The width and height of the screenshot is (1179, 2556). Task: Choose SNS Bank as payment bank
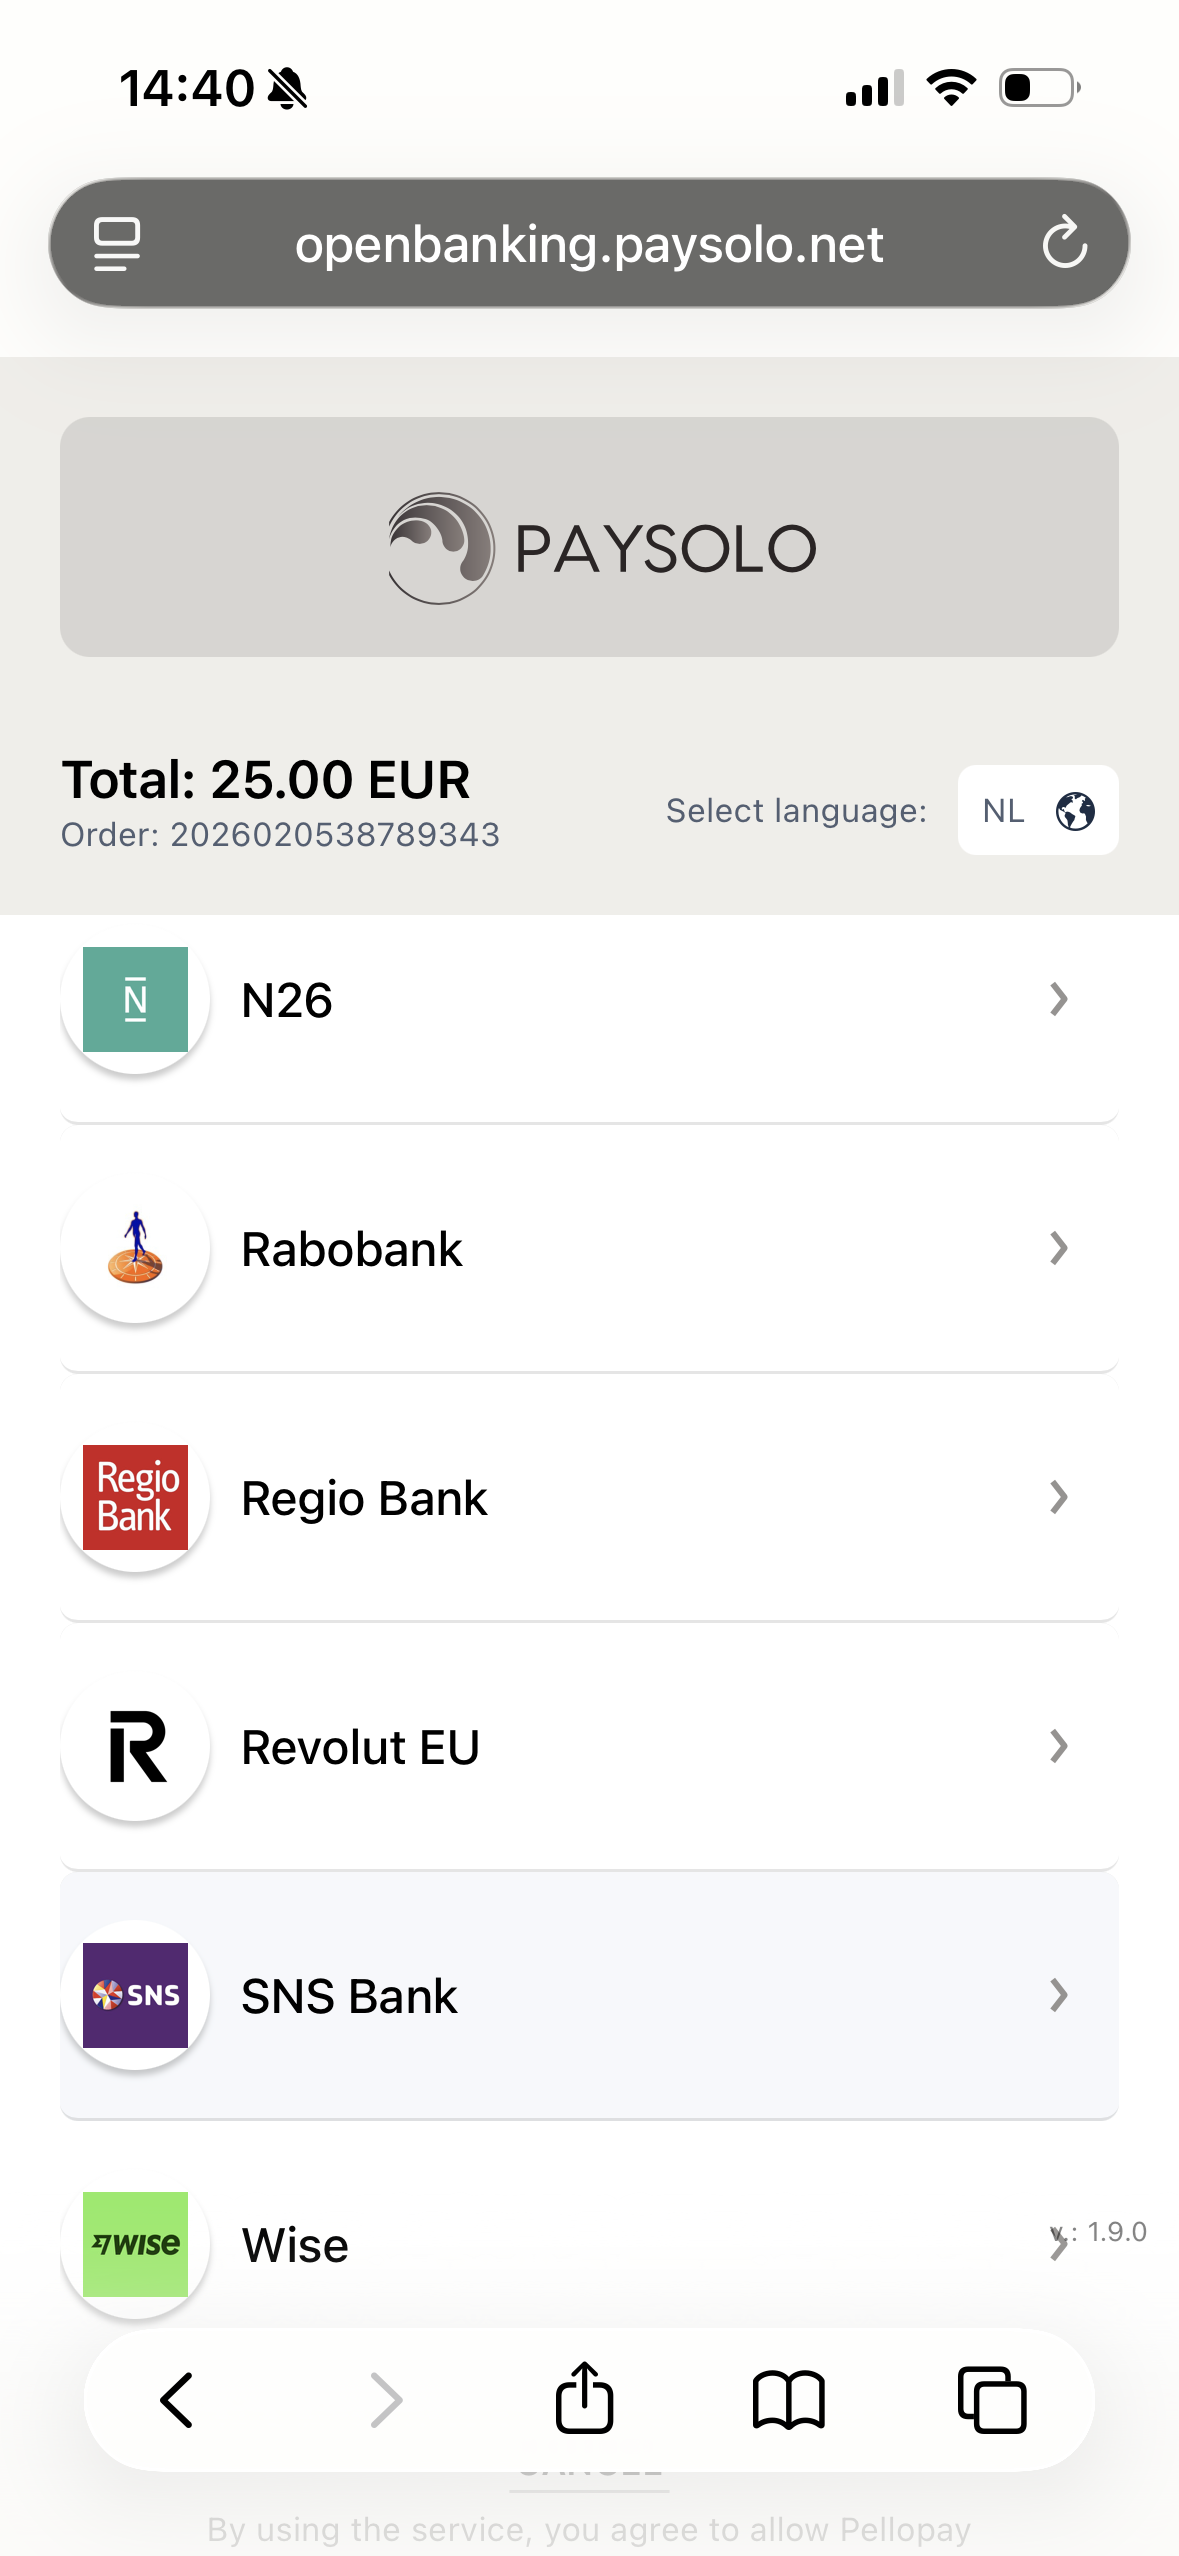(x=350, y=1996)
